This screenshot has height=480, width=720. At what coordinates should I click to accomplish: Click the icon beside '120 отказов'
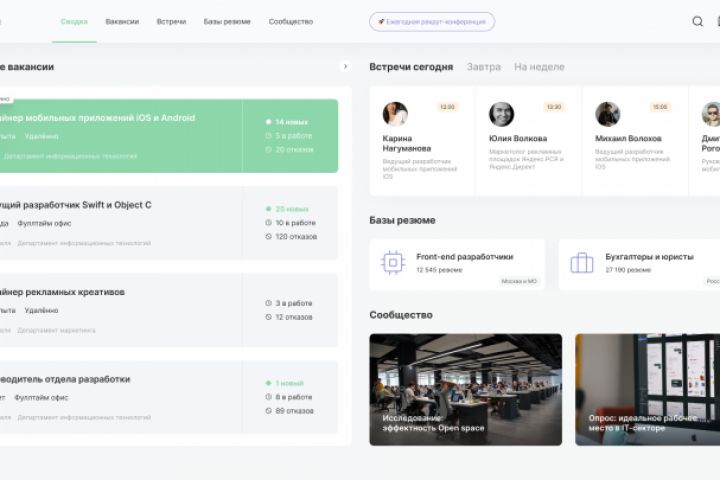[x=269, y=236]
